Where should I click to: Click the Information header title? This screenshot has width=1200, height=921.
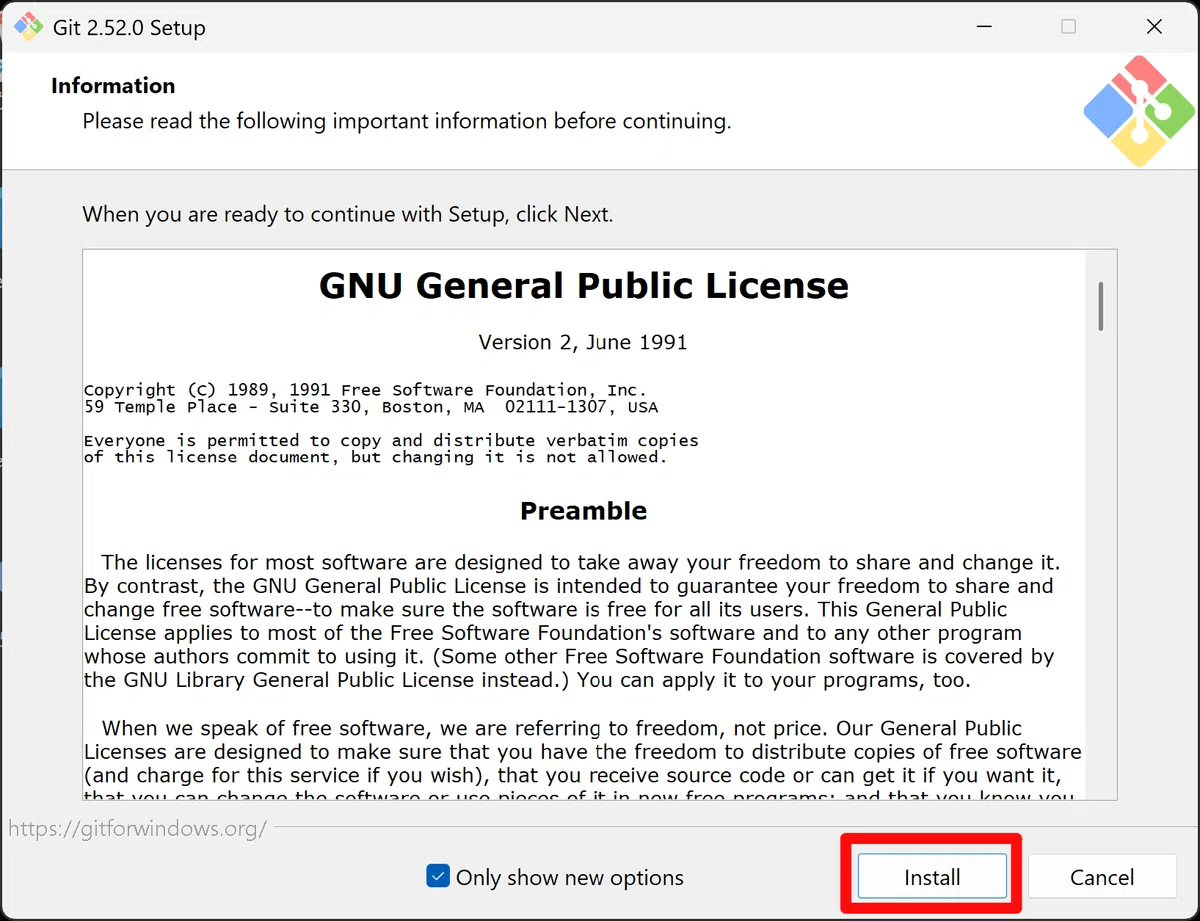(113, 86)
